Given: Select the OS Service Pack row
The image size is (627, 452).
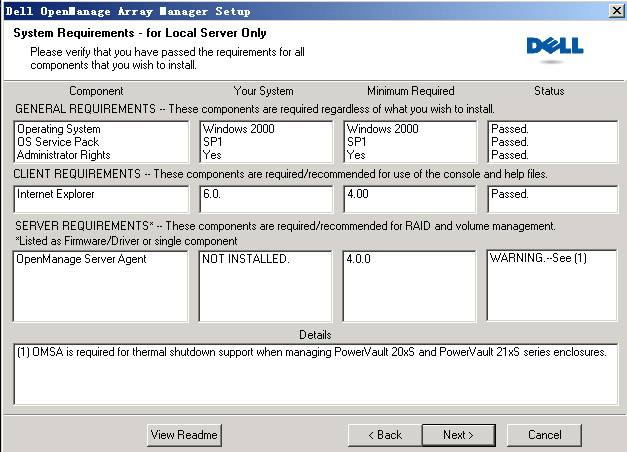Looking at the screenshot, I should (x=58, y=142).
